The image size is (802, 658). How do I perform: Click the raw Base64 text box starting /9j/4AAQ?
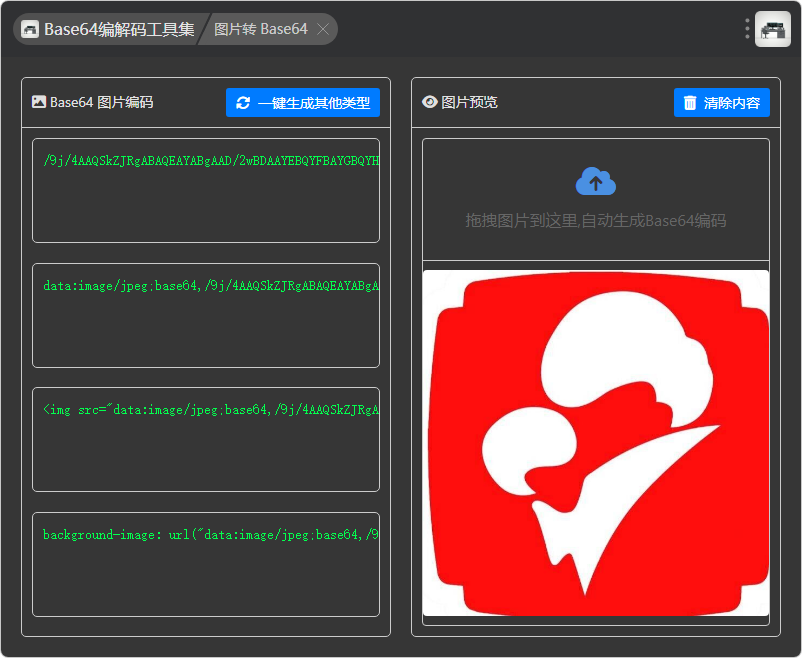coord(206,190)
